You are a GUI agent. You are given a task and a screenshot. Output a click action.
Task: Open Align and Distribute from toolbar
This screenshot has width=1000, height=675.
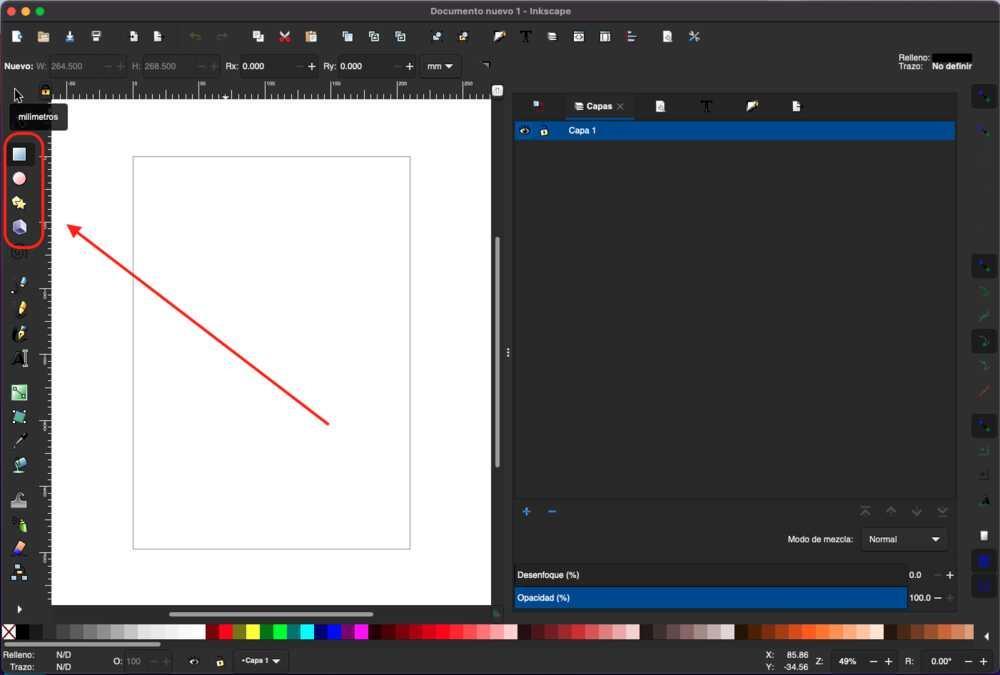click(x=631, y=36)
